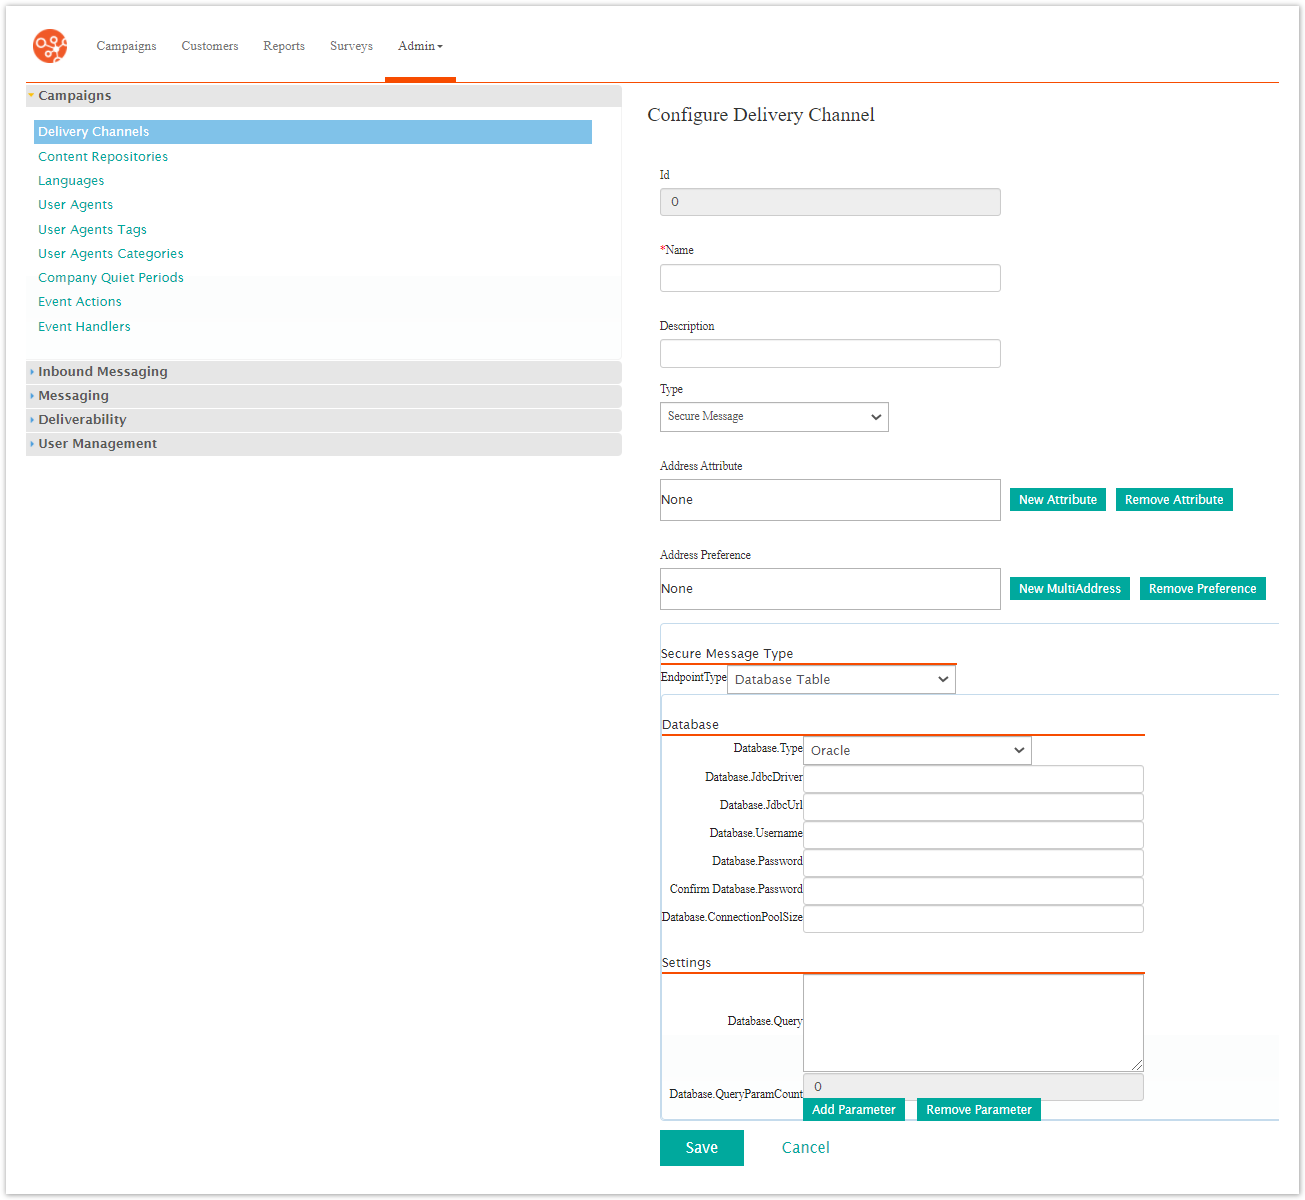Screen dimensions: 1305x1200
Task: Open the Type dropdown showing Secure Message
Action: coord(773,416)
